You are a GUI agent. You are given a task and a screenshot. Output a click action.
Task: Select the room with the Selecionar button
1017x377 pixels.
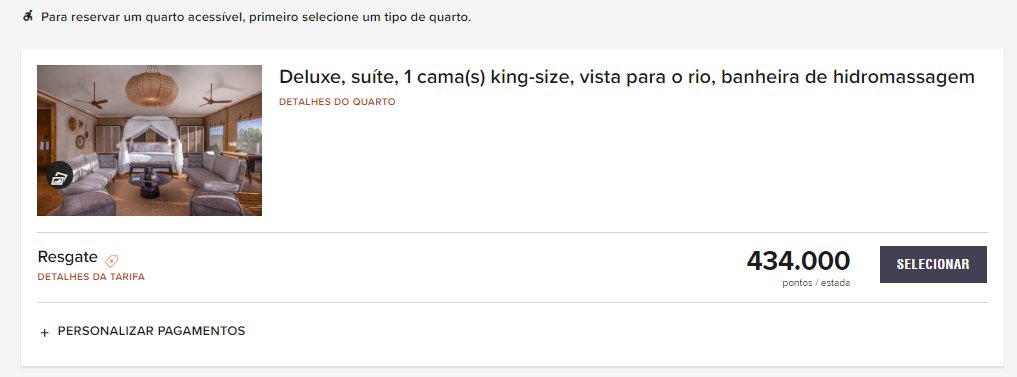coord(933,264)
